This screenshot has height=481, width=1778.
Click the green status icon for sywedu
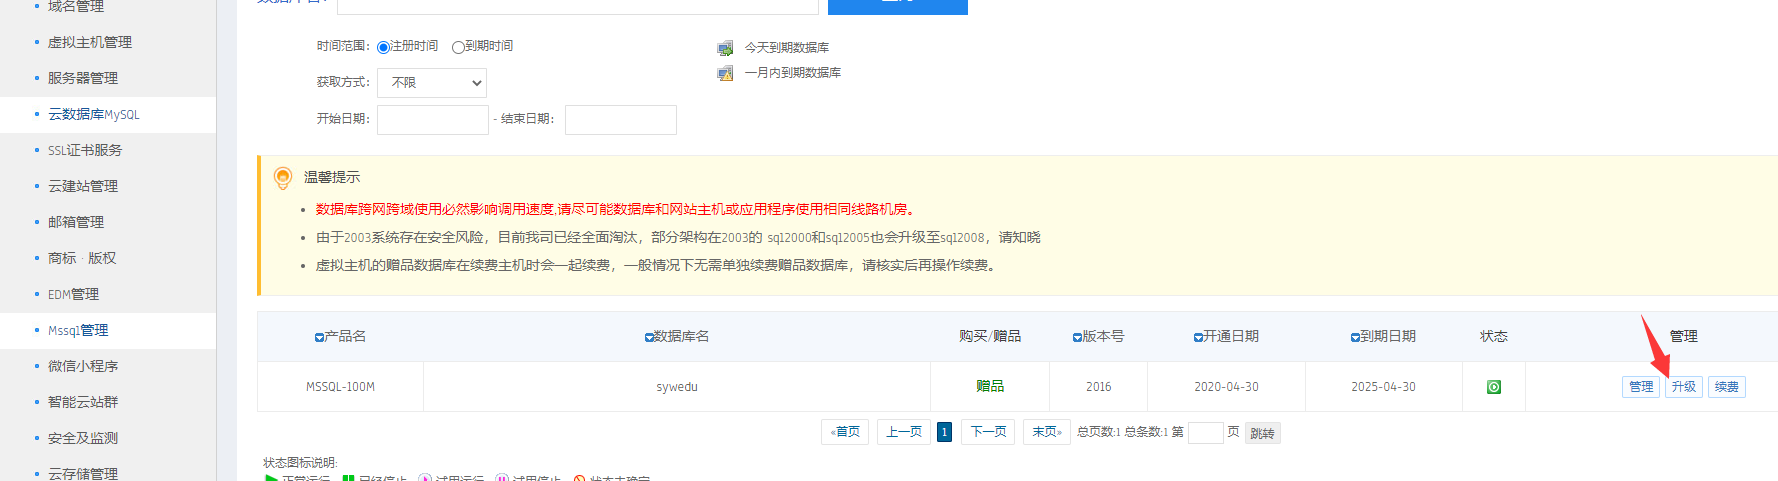1493,387
